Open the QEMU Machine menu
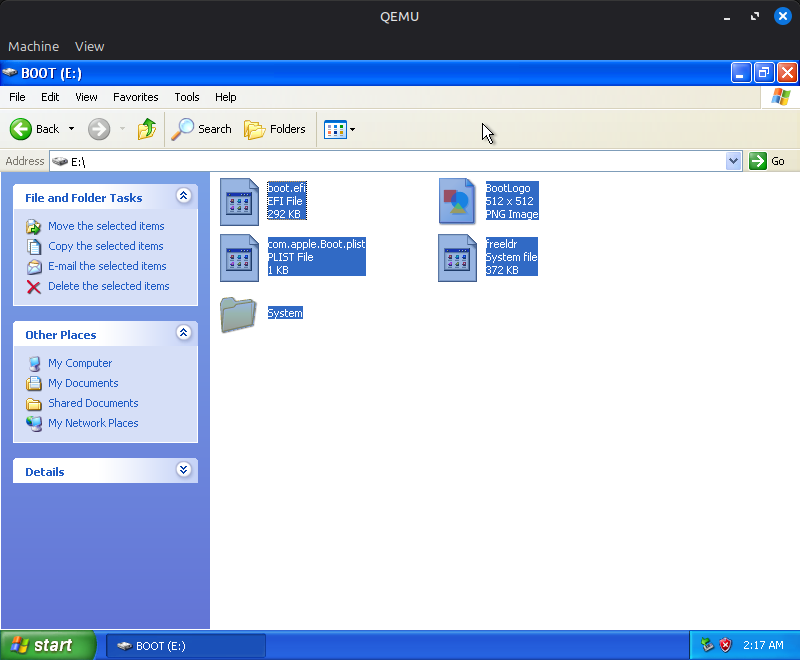The height and width of the screenshot is (660, 800). pos(33,46)
